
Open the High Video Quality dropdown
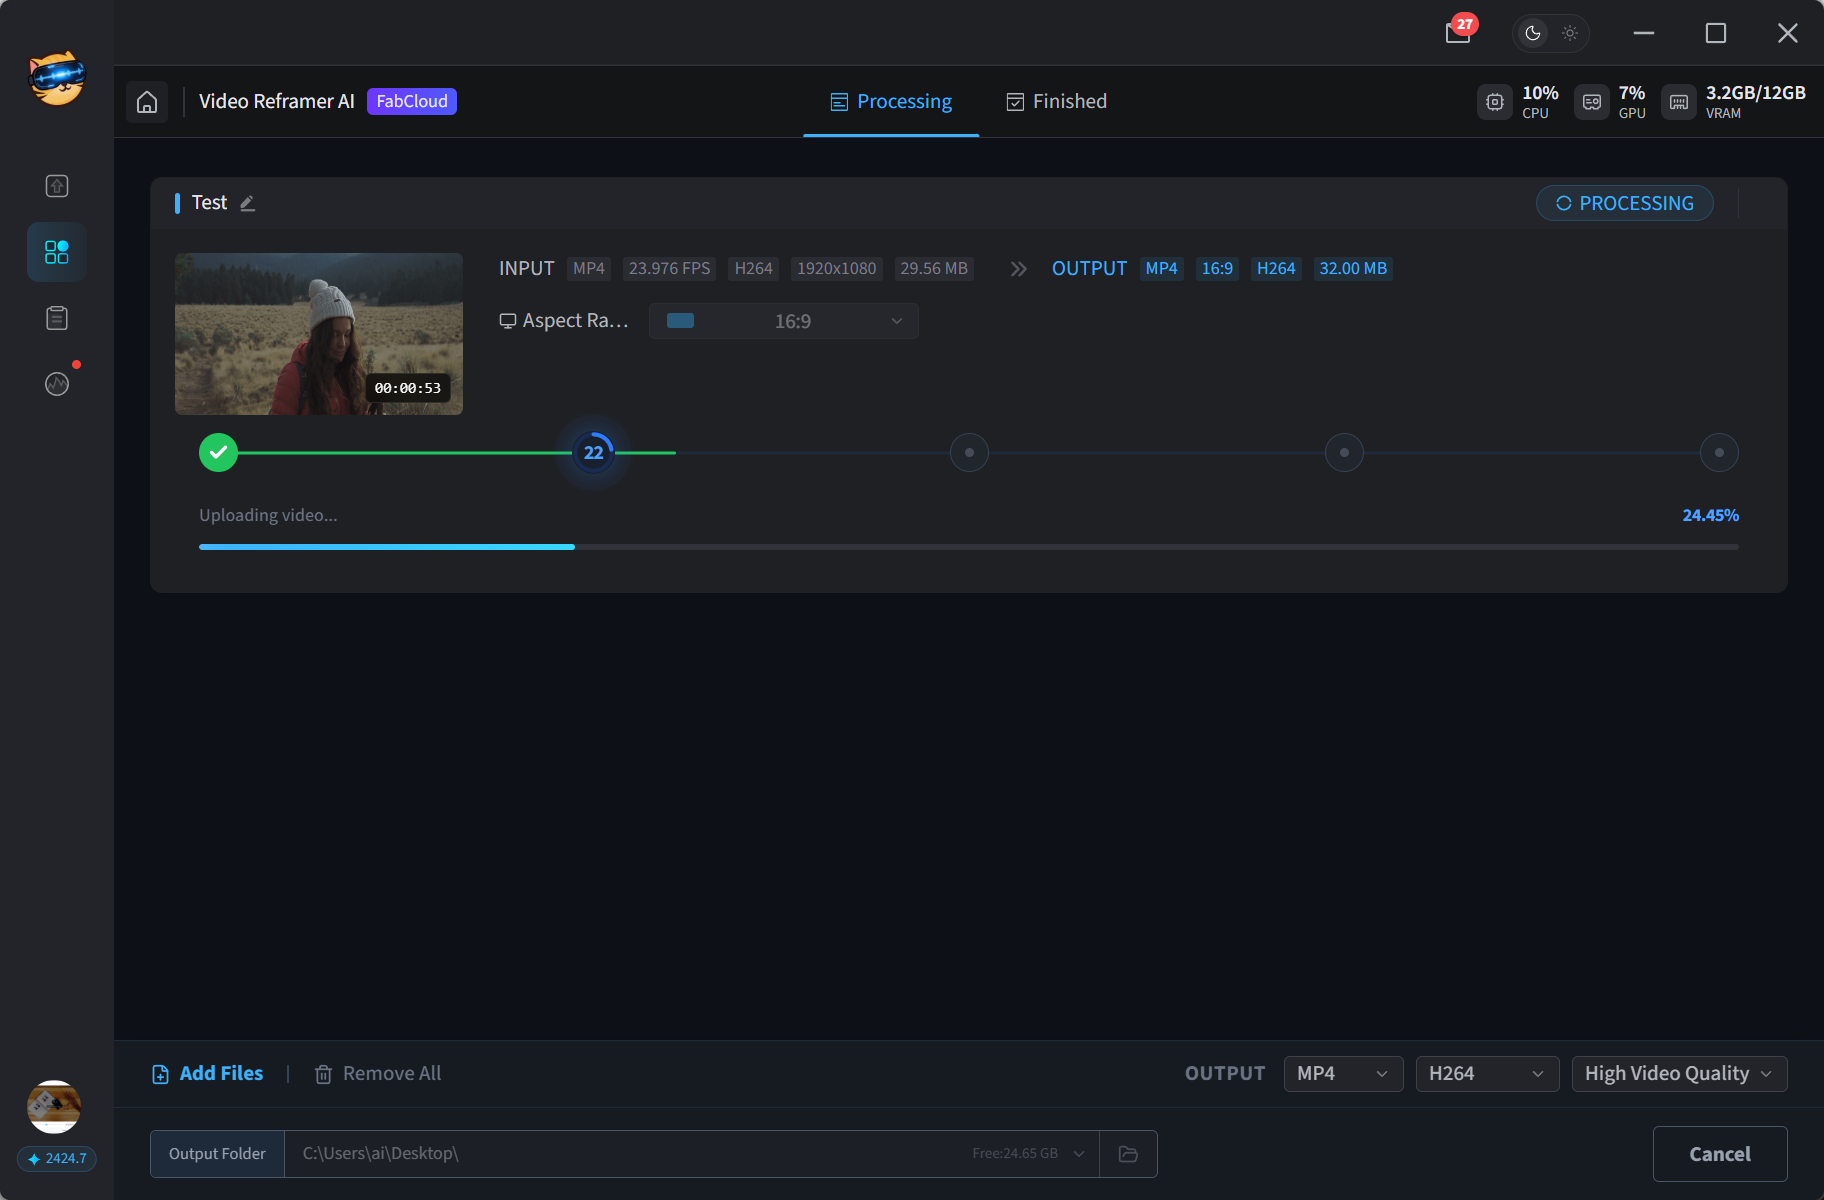coord(1679,1074)
